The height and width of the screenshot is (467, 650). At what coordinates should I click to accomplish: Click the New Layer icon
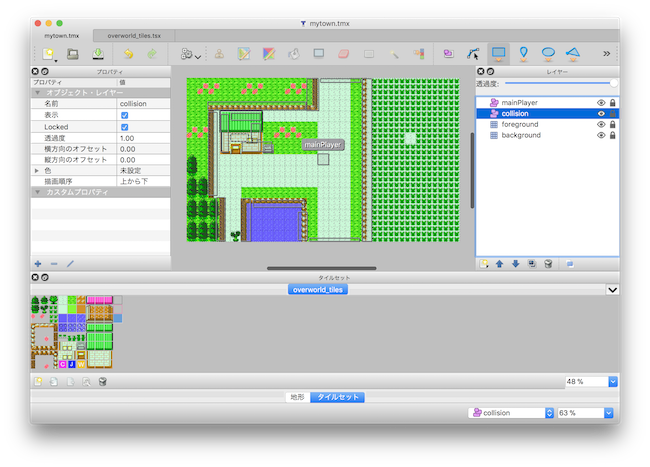coord(484,264)
